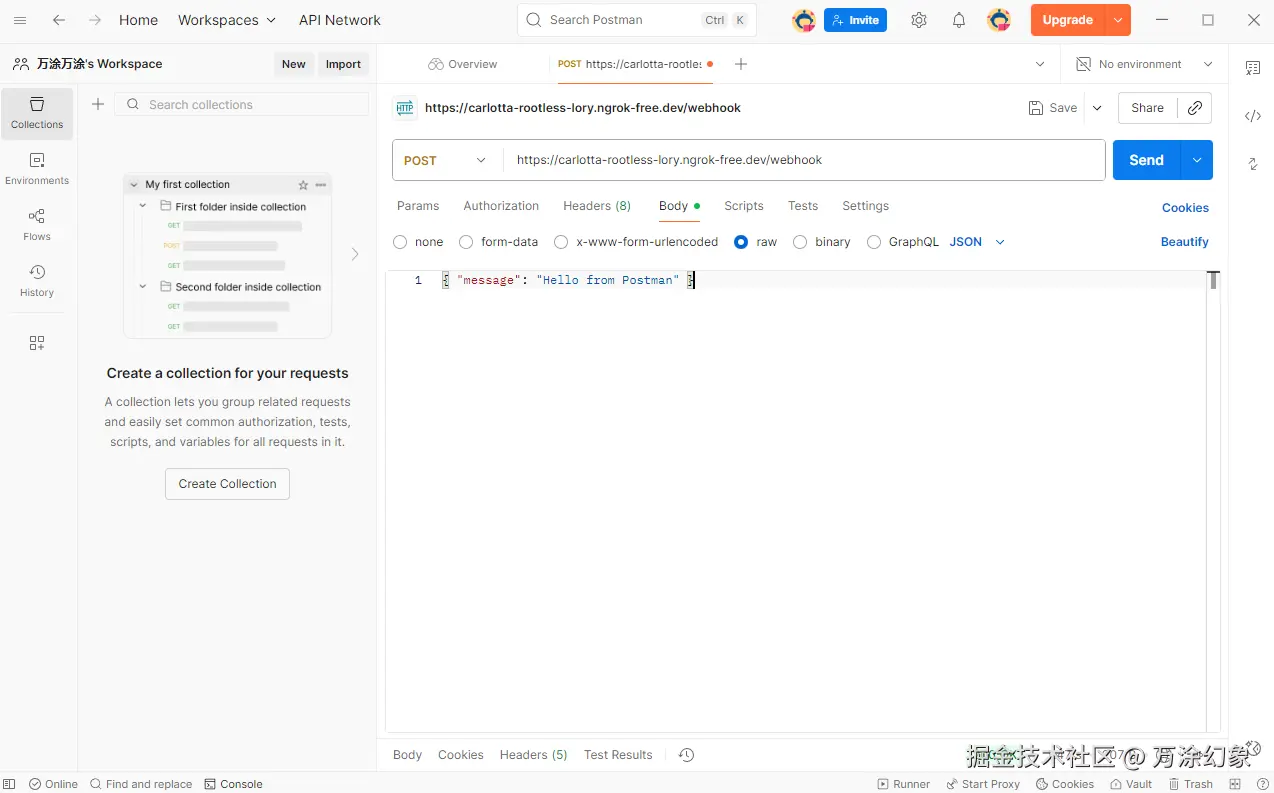Open the response history clock icon
Viewport: 1274px width, 793px height.
(686, 755)
